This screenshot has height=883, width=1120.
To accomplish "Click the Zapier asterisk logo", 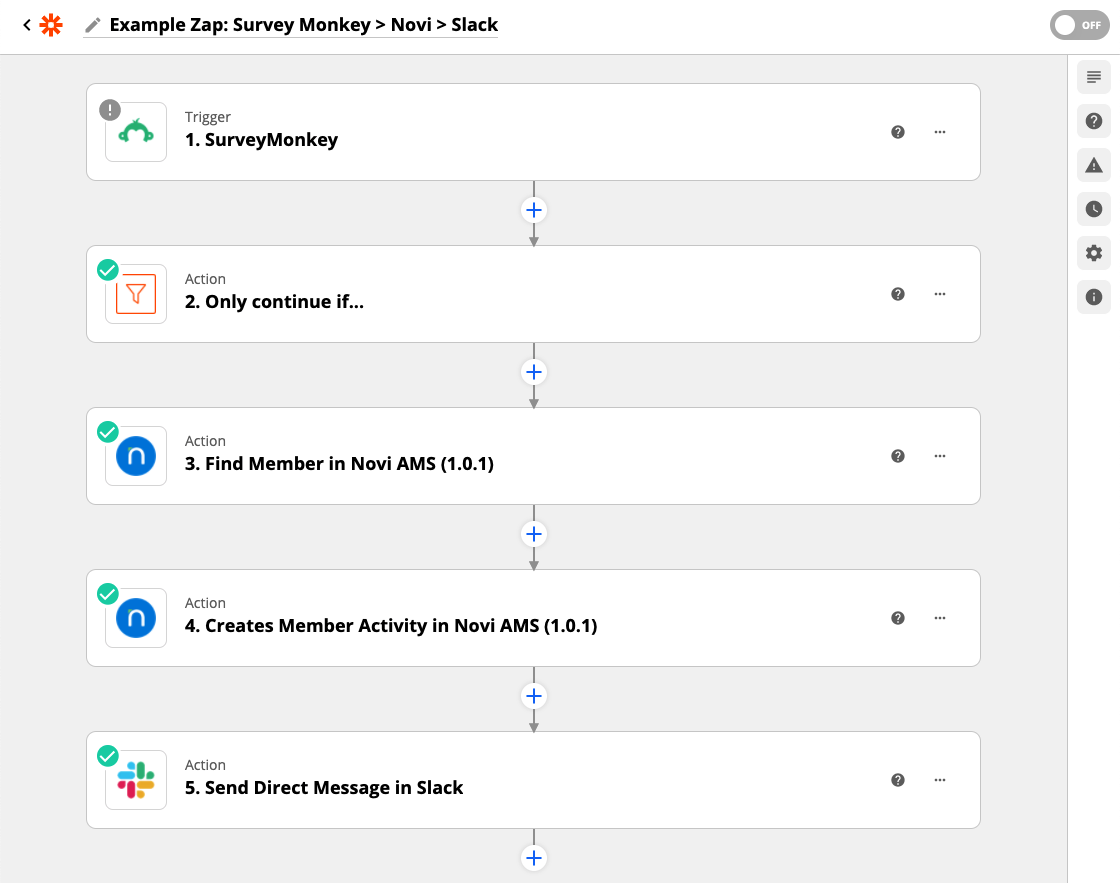I will click(51, 25).
